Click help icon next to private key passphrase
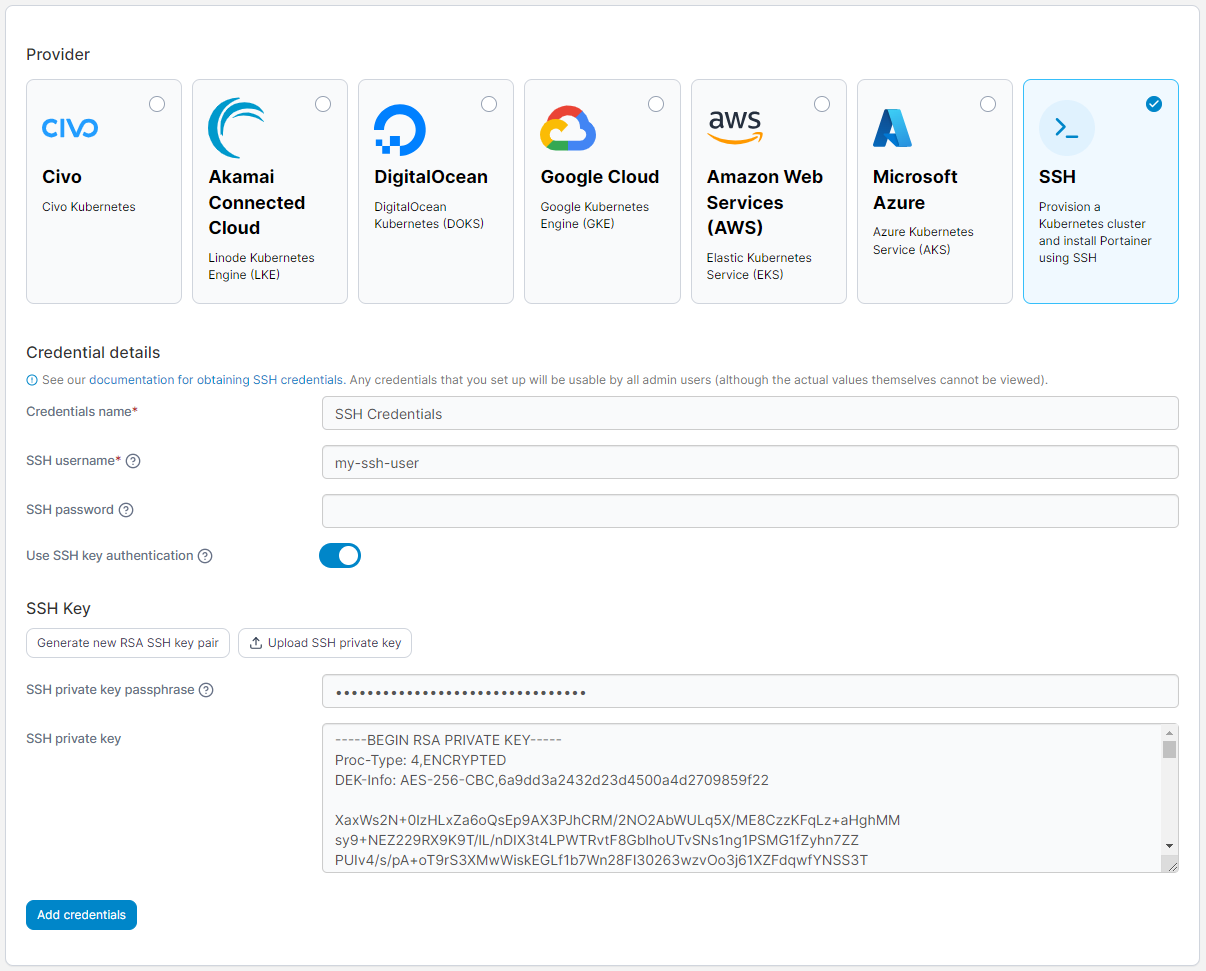 (206, 690)
